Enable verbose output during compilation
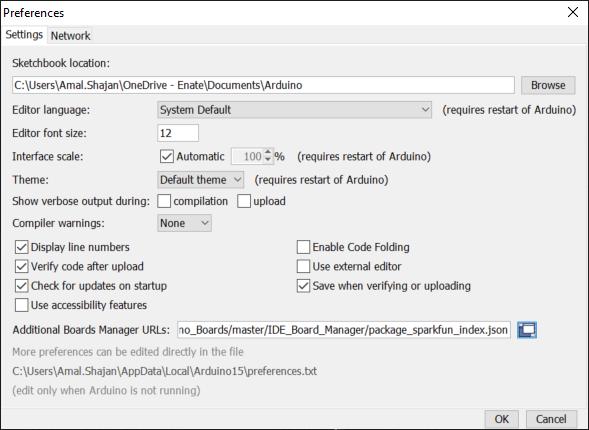 point(164,201)
